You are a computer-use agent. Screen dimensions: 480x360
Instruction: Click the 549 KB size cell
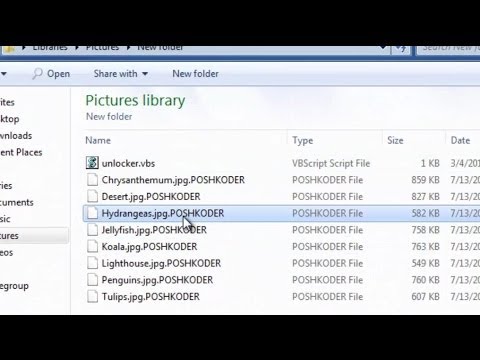click(x=425, y=263)
